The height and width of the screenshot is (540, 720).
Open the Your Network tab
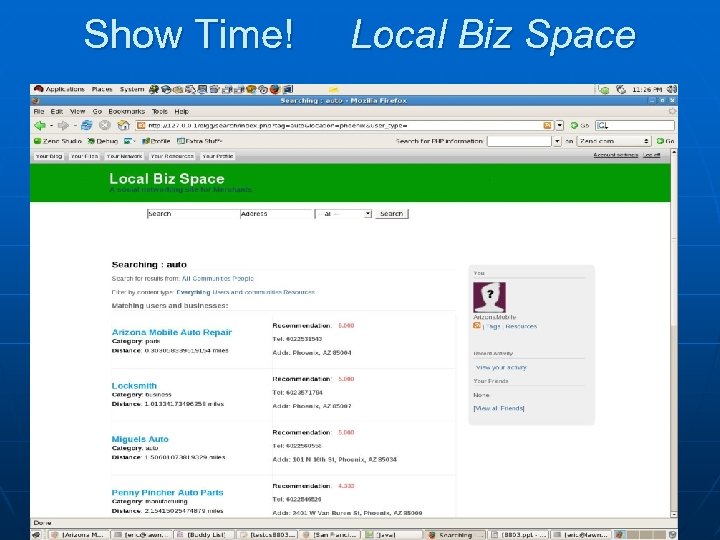(124, 156)
